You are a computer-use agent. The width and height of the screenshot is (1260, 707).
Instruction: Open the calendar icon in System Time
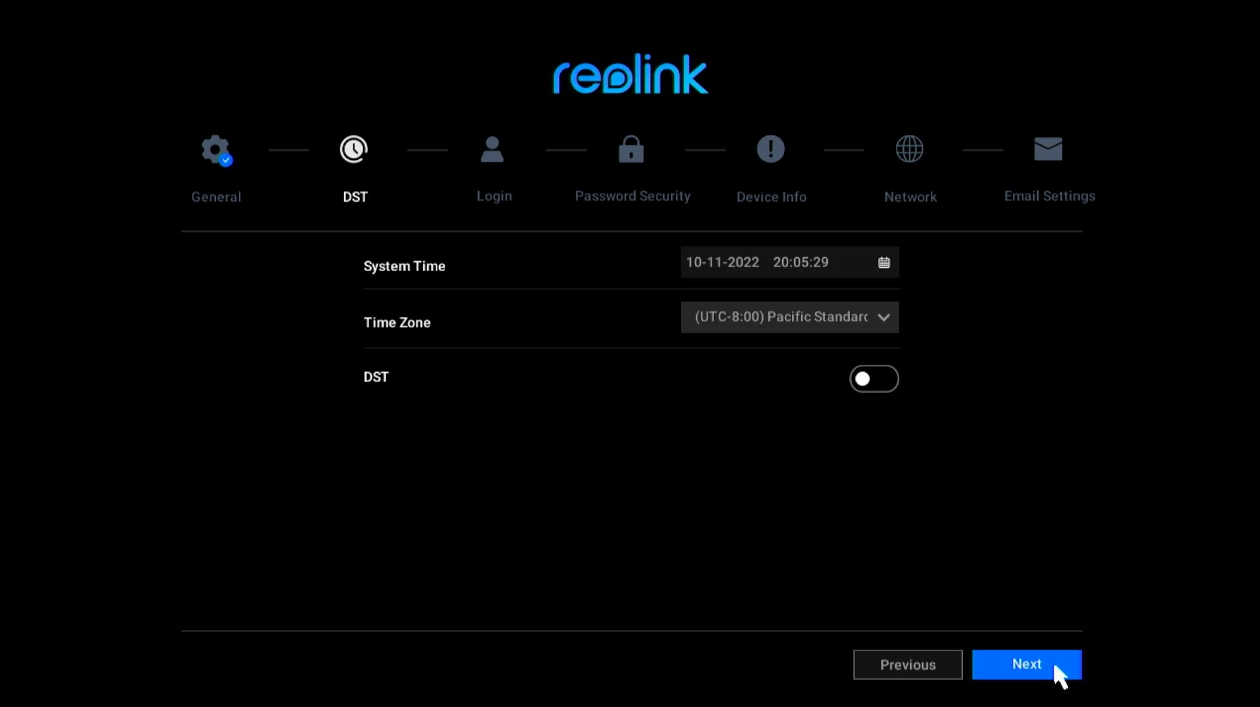[884, 262]
